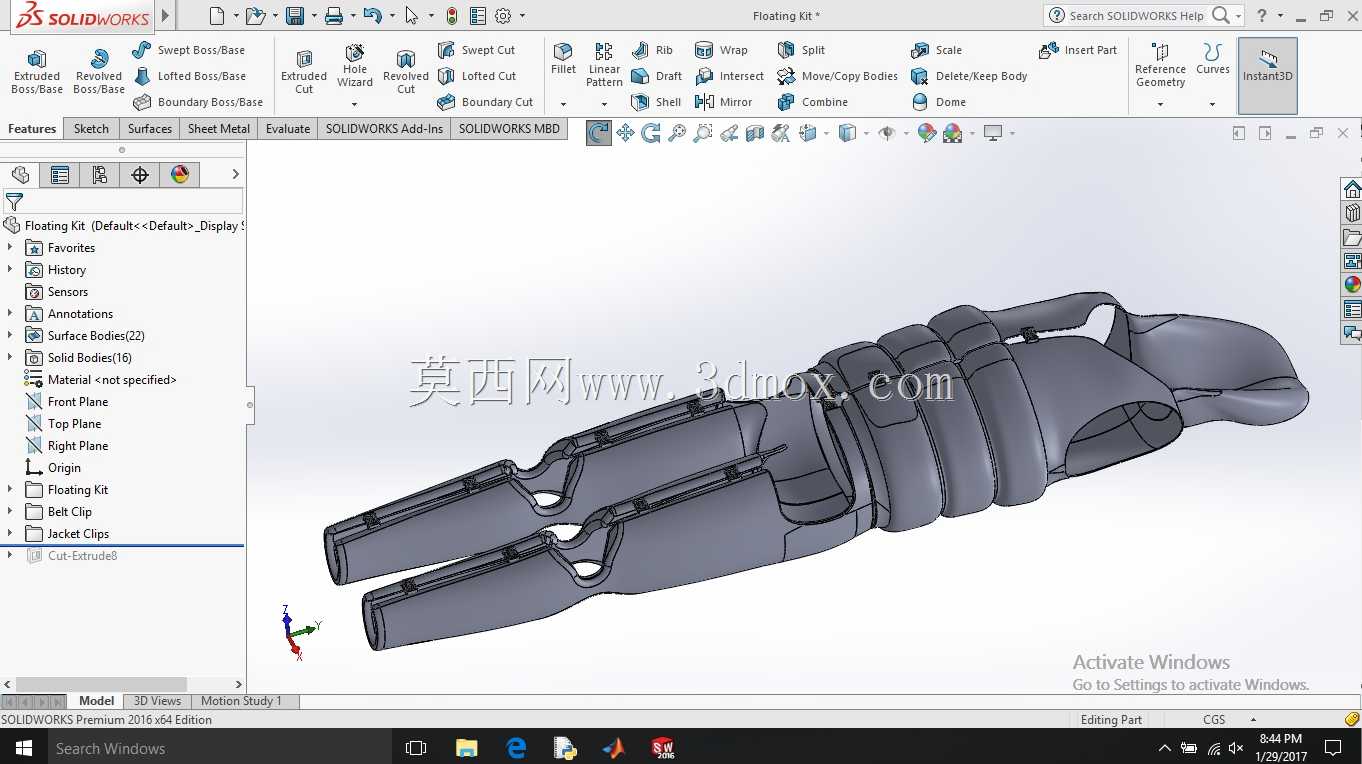Return to the Previous View
Screen dimensions: 1362x764
(x=729, y=133)
